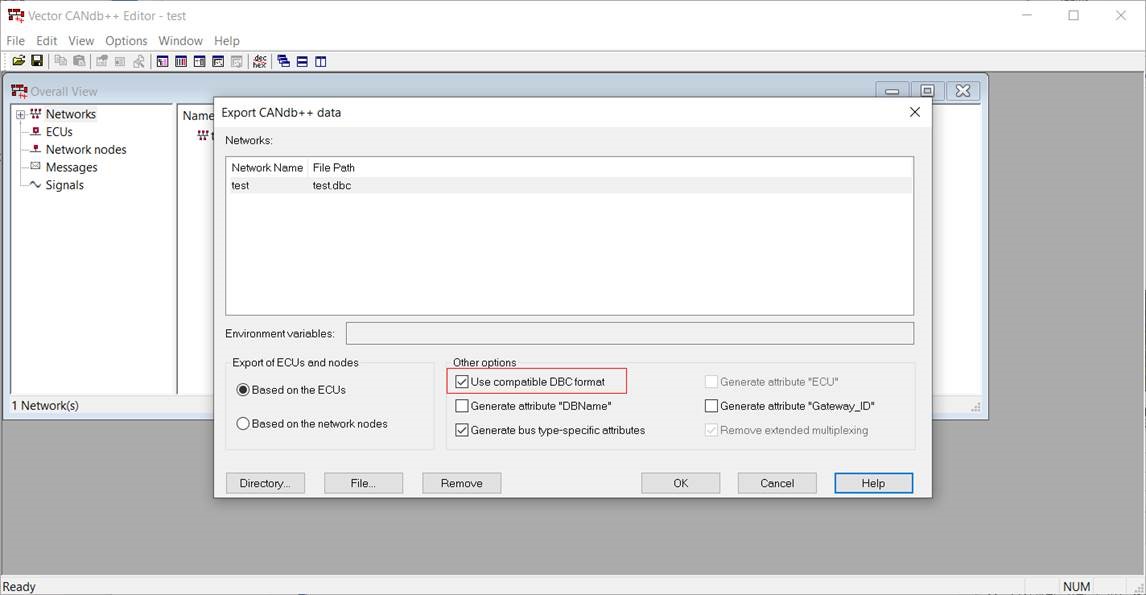Open the Edit menu
Image resolution: width=1146 pixels, height=595 pixels.
pyautogui.click(x=47, y=41)
